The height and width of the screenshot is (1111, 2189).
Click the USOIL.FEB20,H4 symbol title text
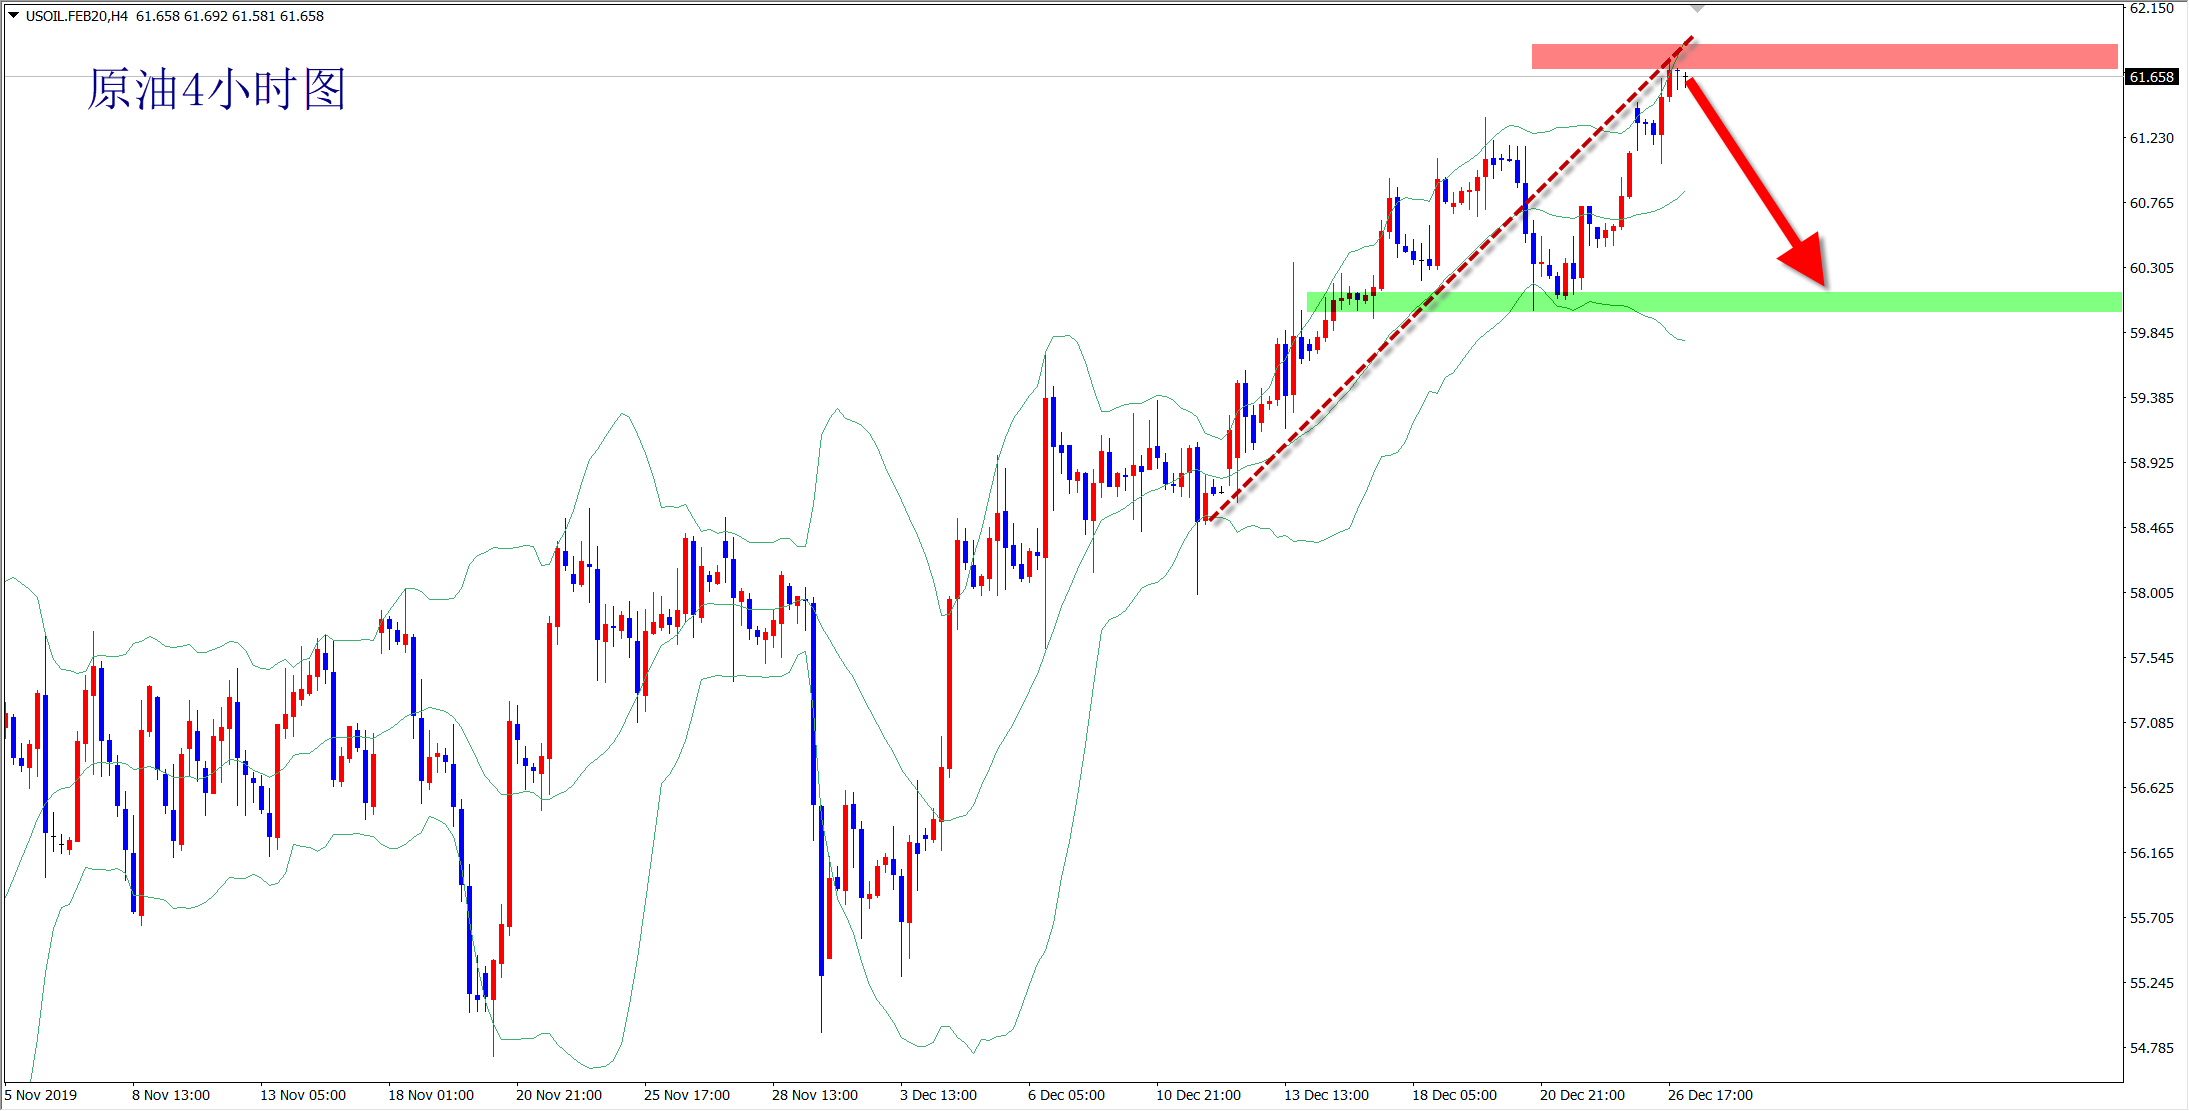(x=77, y=16)
